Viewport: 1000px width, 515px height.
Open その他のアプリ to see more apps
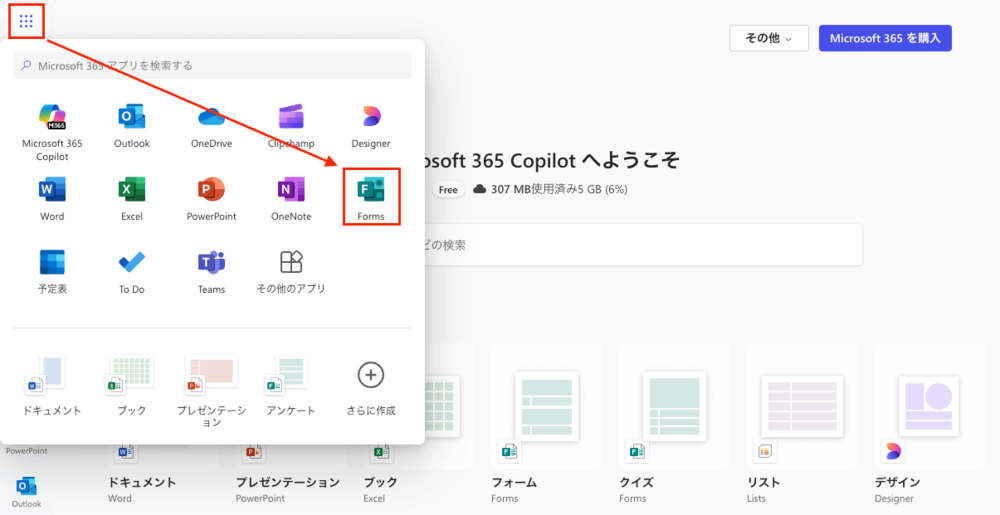click(291, 271)
